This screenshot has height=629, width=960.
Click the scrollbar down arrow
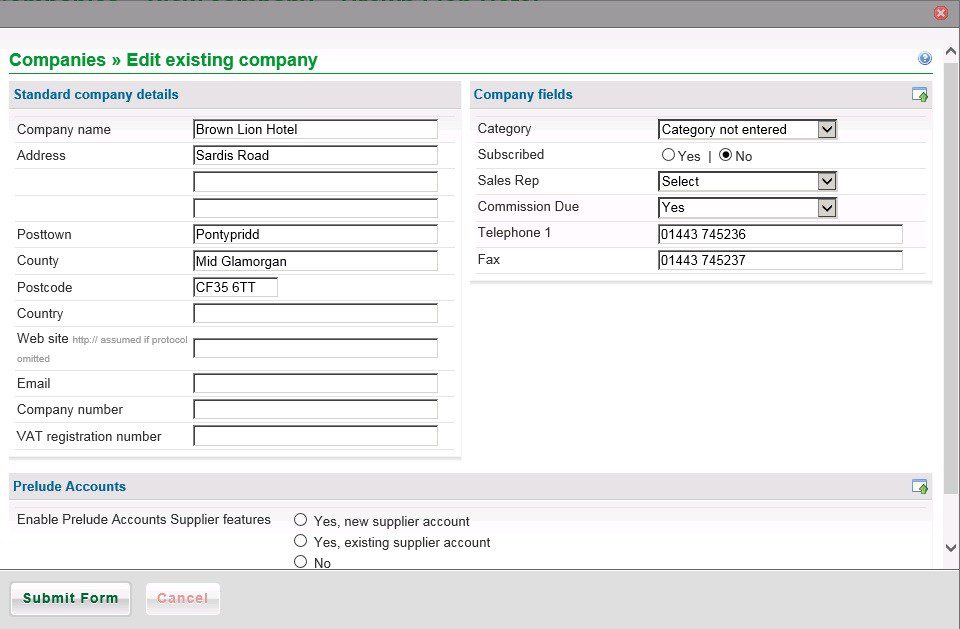point(951,548)
